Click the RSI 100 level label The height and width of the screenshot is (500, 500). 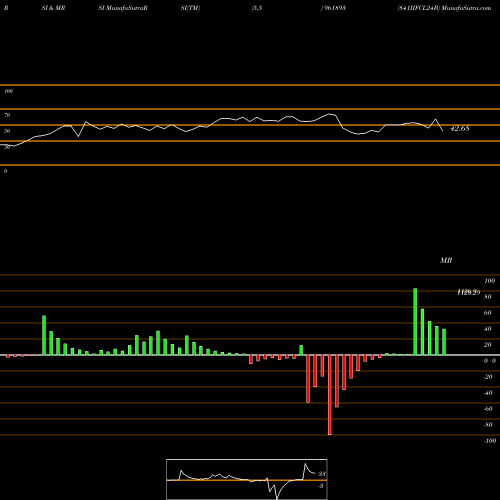8,91
